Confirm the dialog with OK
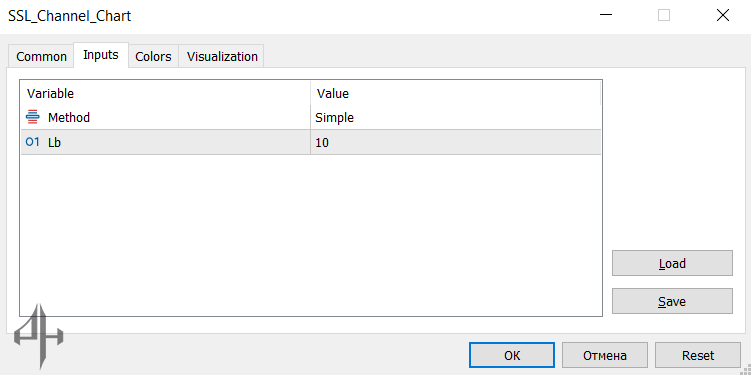The width and height of the screenshot is (751, 375). click(512, 355)
